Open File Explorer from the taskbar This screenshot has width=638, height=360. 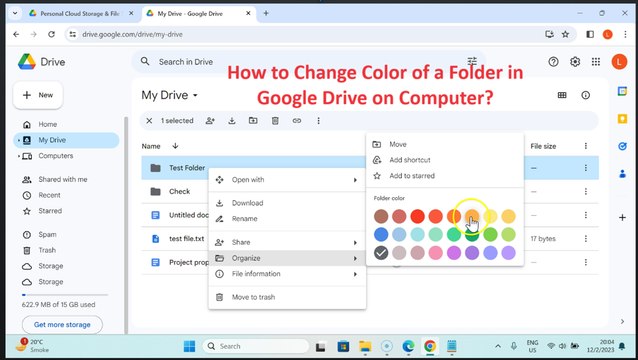pyautogui.click(x=365, y=346)
